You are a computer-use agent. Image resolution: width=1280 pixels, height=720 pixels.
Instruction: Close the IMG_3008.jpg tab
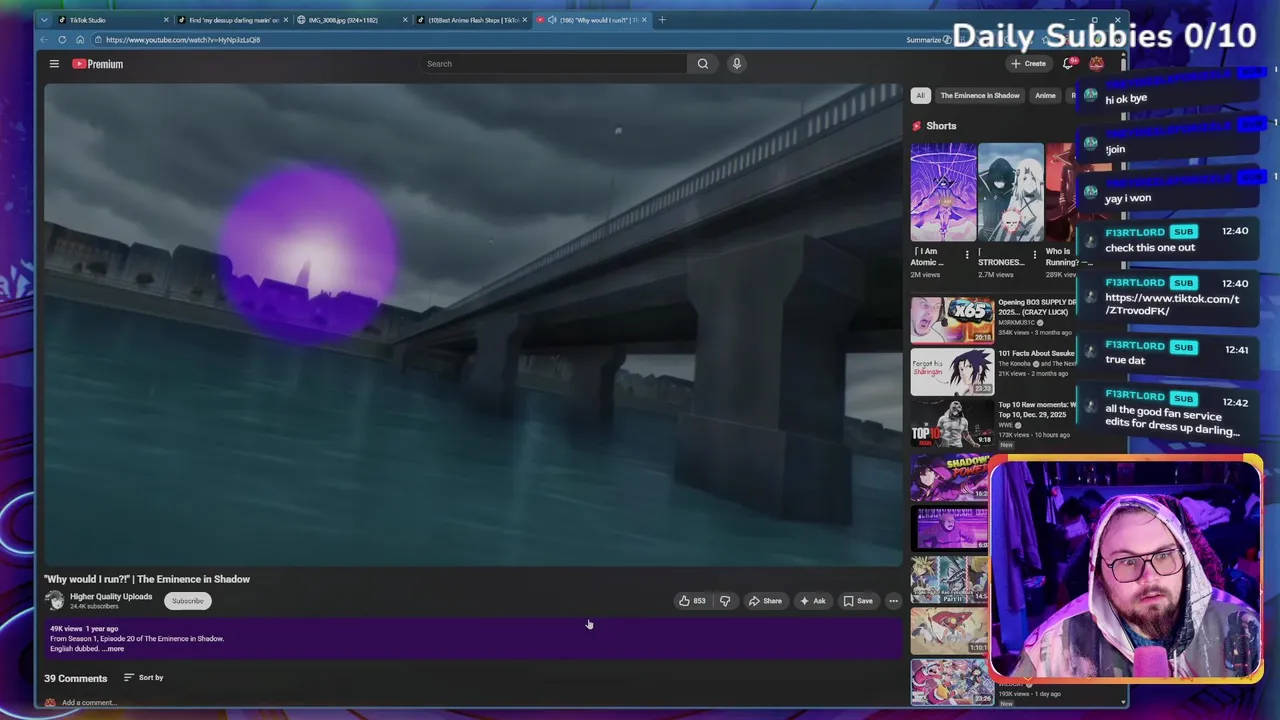point(405,20)
